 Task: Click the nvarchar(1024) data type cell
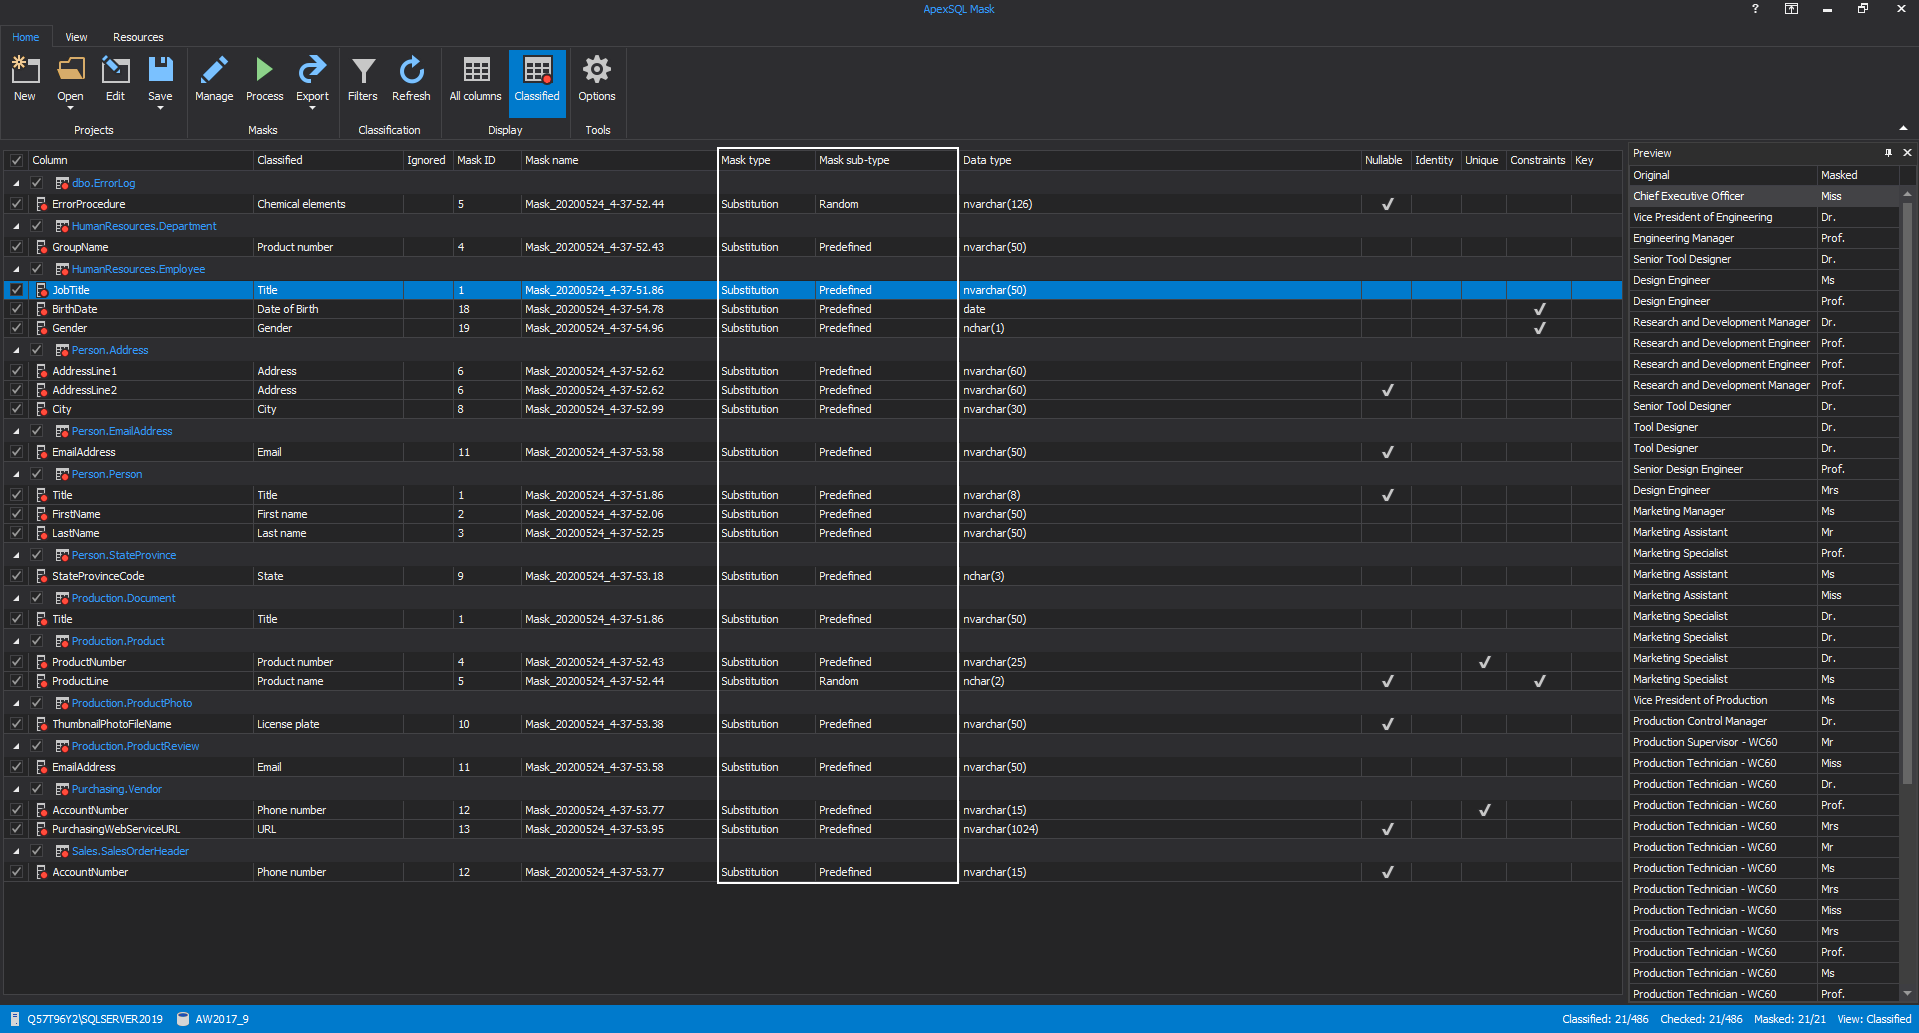tap(1159, 829)
